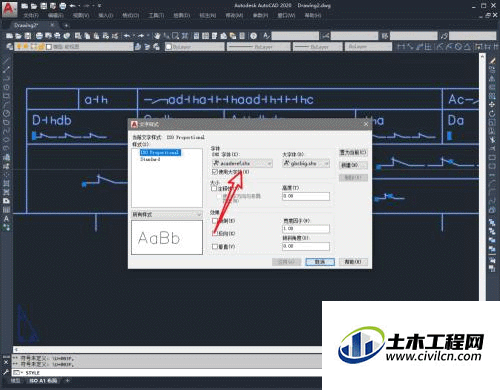
Task: Click the drawing area vertical scrollbar
Action: [482, 178]
